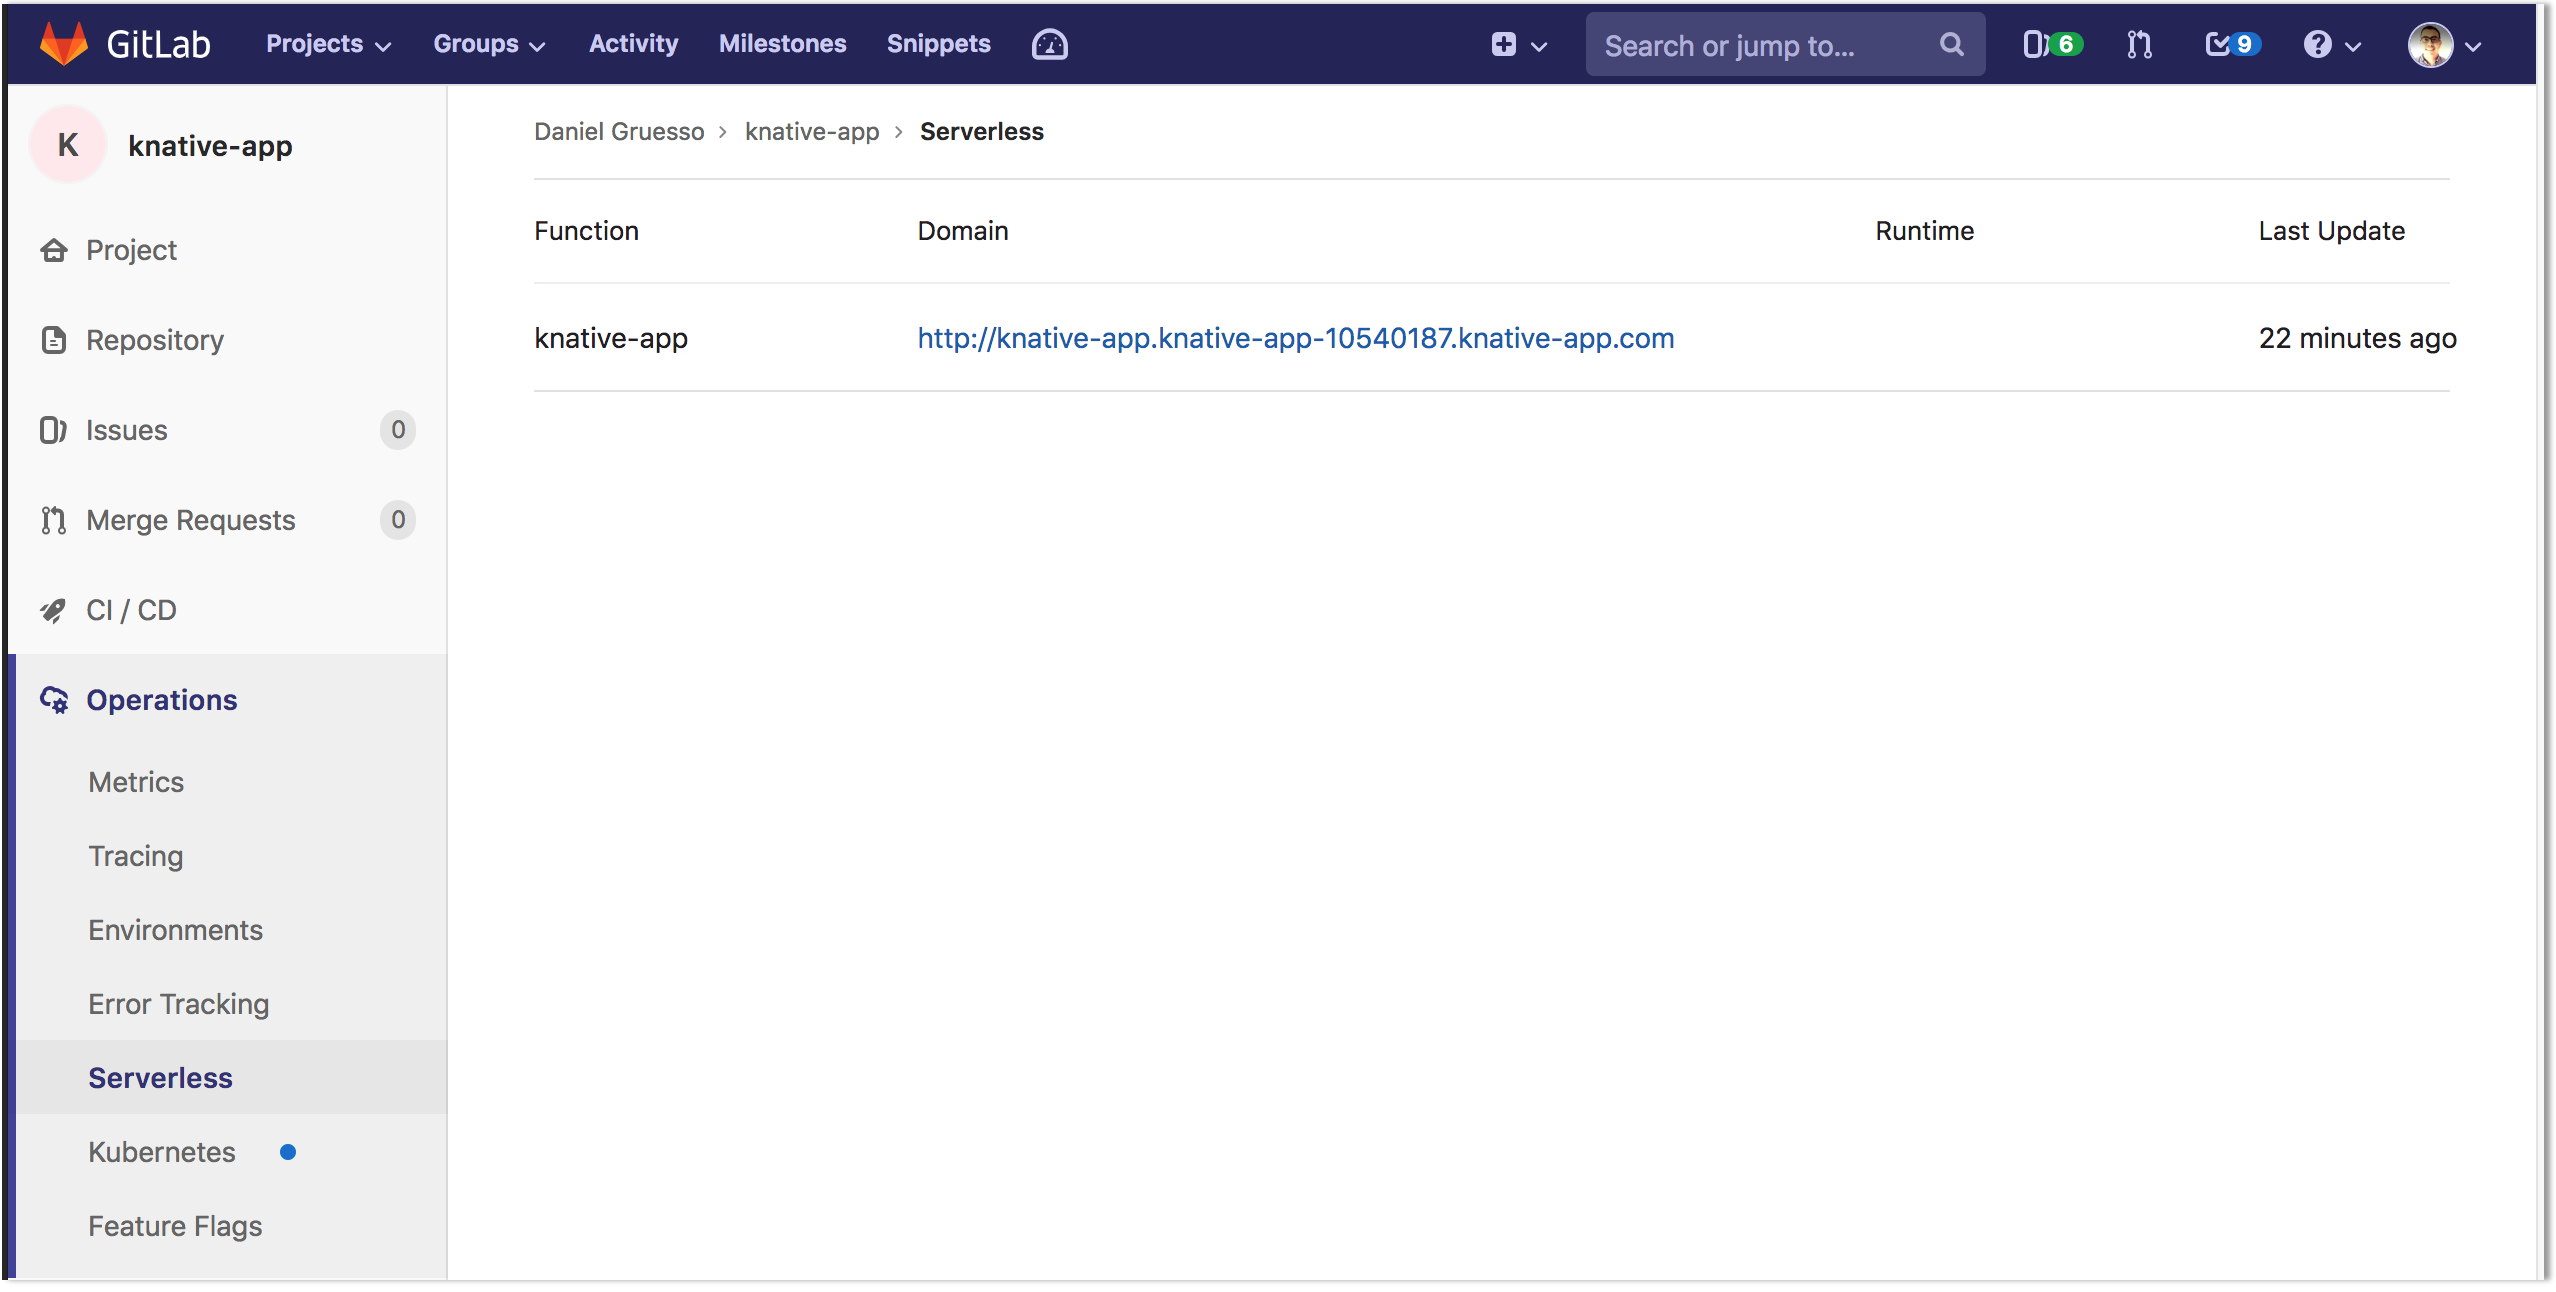2556x1292 pixels.
Task: Click knative-app breadcrumb link
Action: click(812, 131)
